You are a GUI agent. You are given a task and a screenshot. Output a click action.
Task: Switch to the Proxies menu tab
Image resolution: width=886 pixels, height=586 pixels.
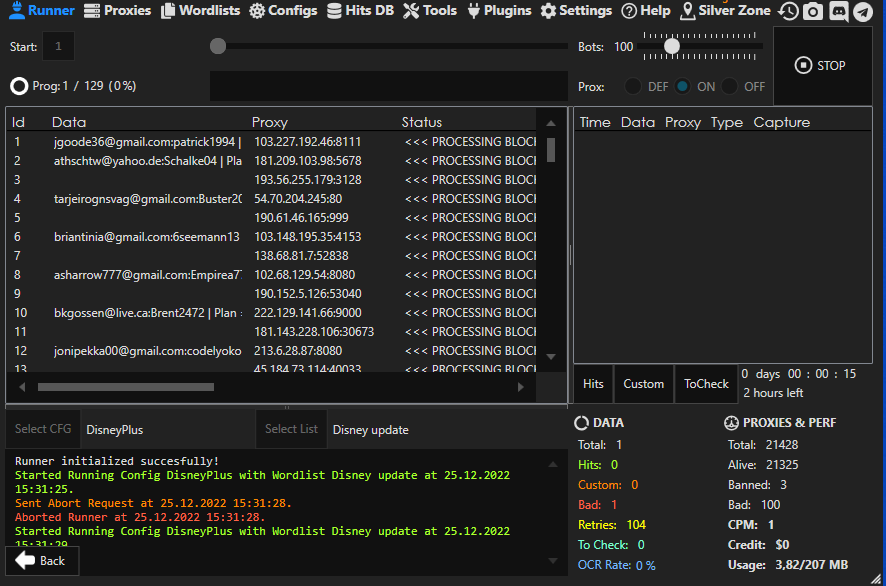(117, 11)
